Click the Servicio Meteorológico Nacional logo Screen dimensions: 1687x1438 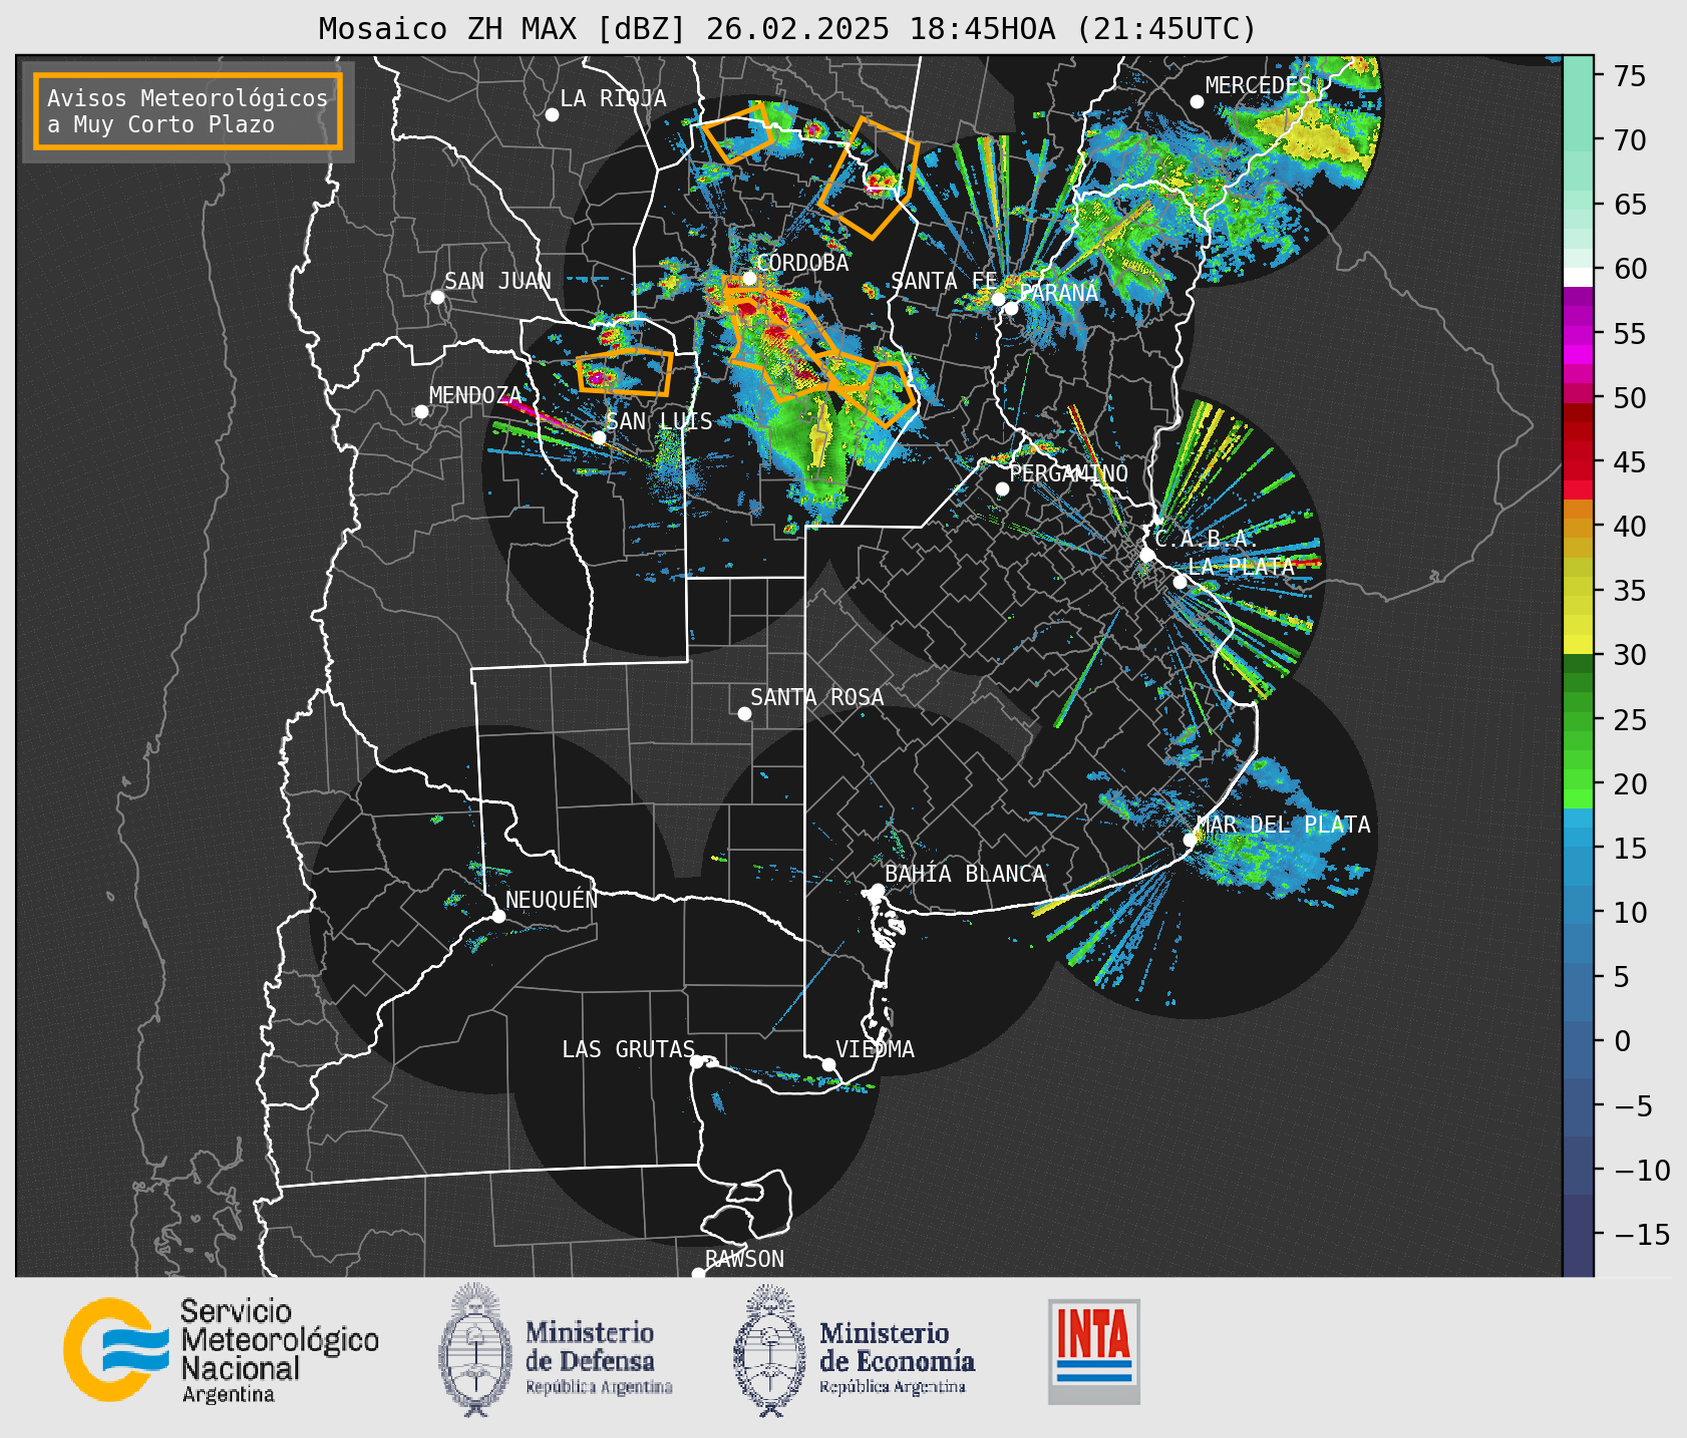221,1350
